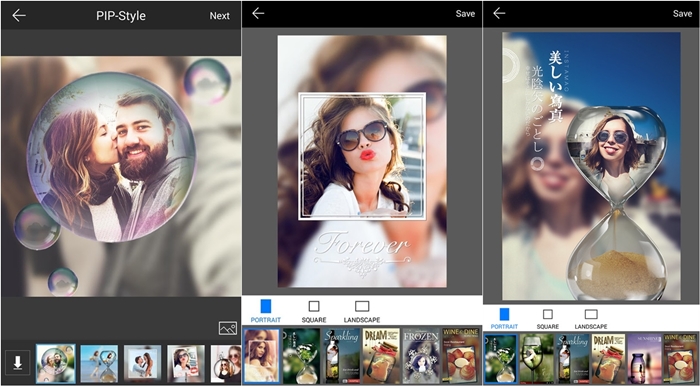The height and width of the screenshot is (386, 700).
Task: Choose the sunglasses woman bubble style thumbnail
Action: tap(226, 364)
